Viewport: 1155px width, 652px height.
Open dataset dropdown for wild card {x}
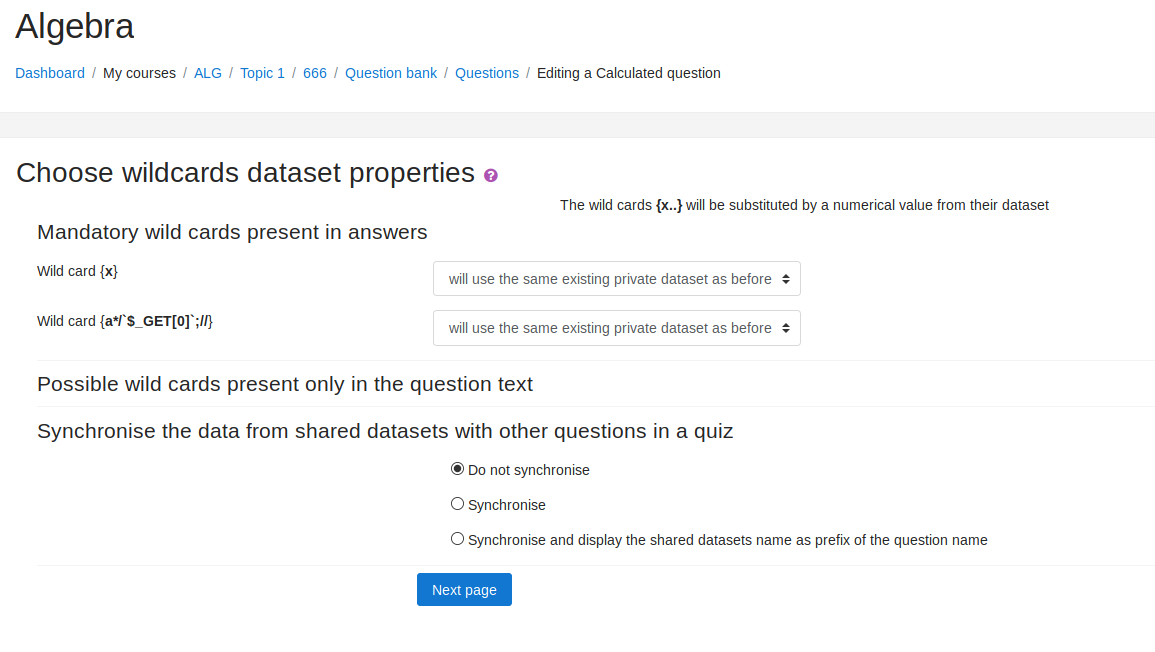pos(616,279)
